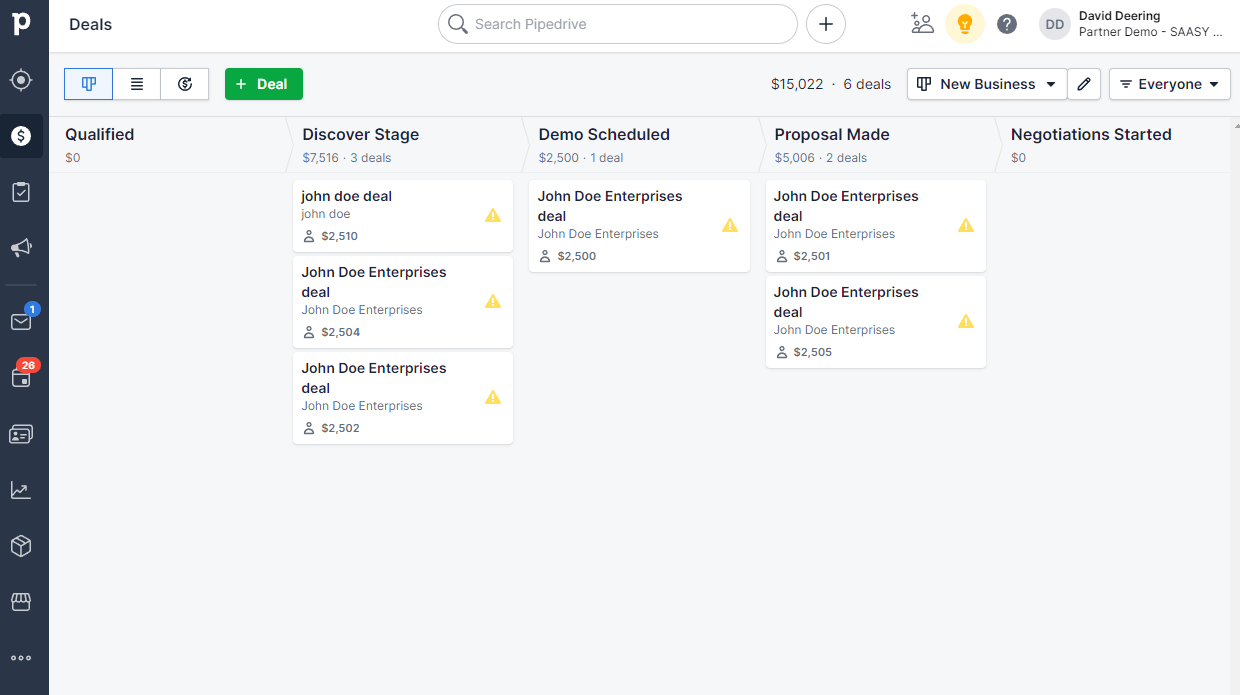Click $5,006 · 2 deals summary

coord(821,158)
